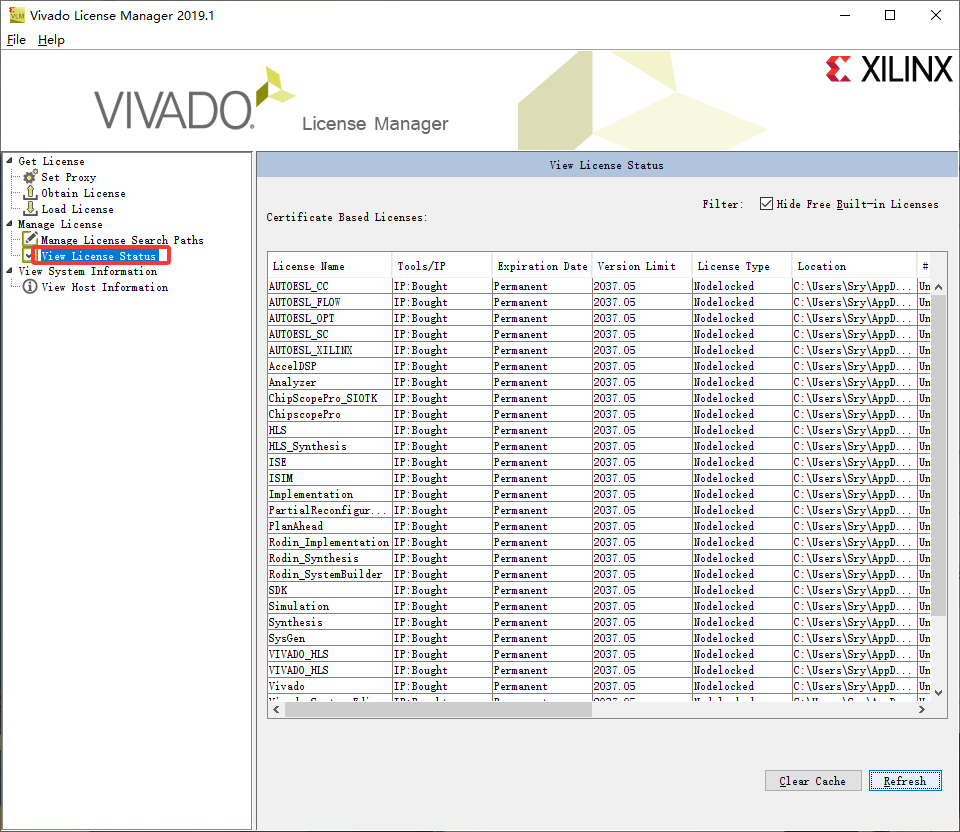Open the File menu
960x832 pixels.
click(x=17, y=40)
